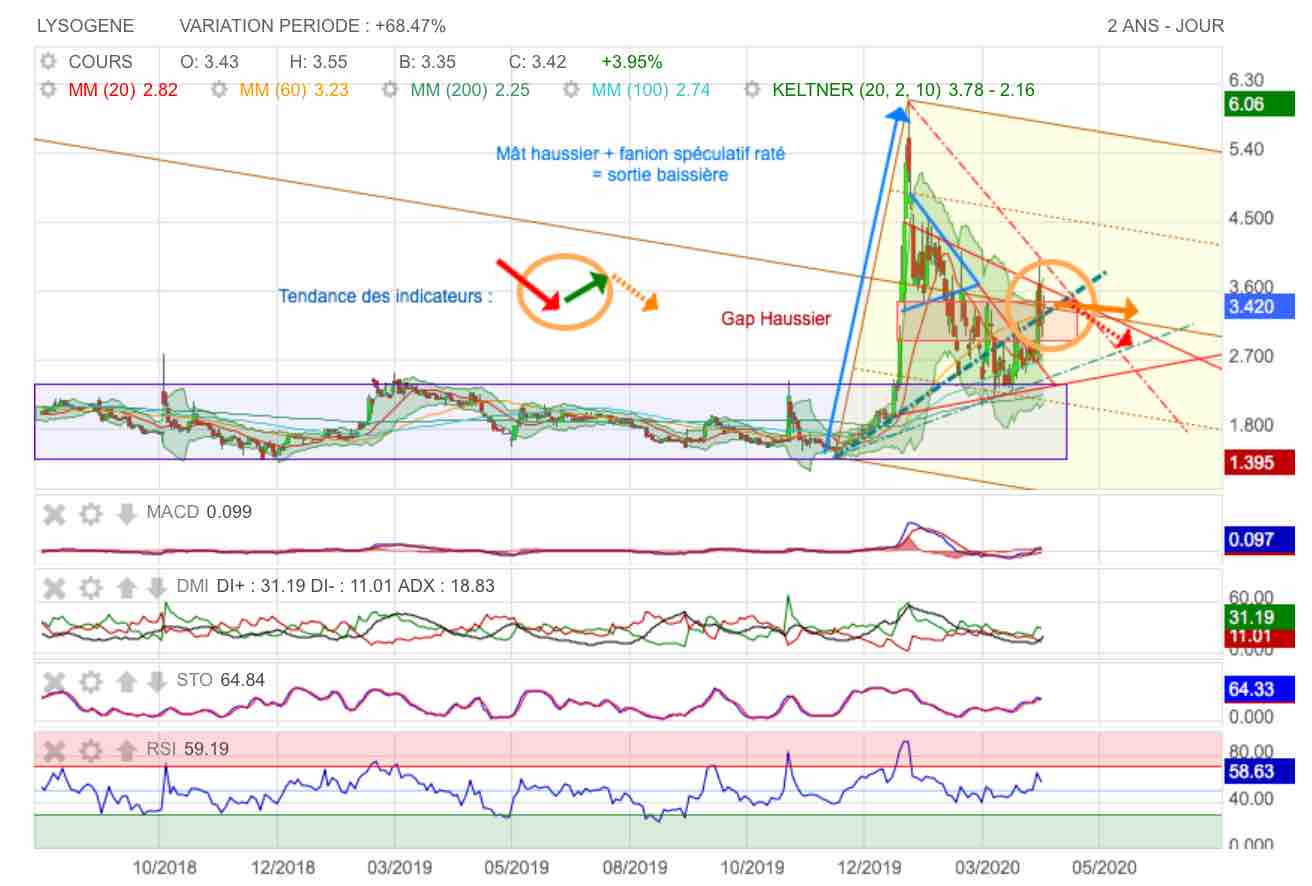Click the COURS label
This screenshot has height=886, width=1312.
click(100, 62)
